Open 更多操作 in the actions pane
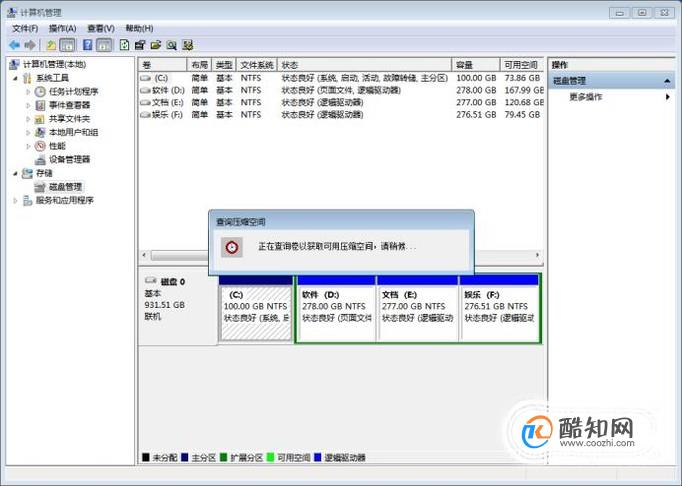The height and width of the screenshot is (486, 682). tap(585, 97)
